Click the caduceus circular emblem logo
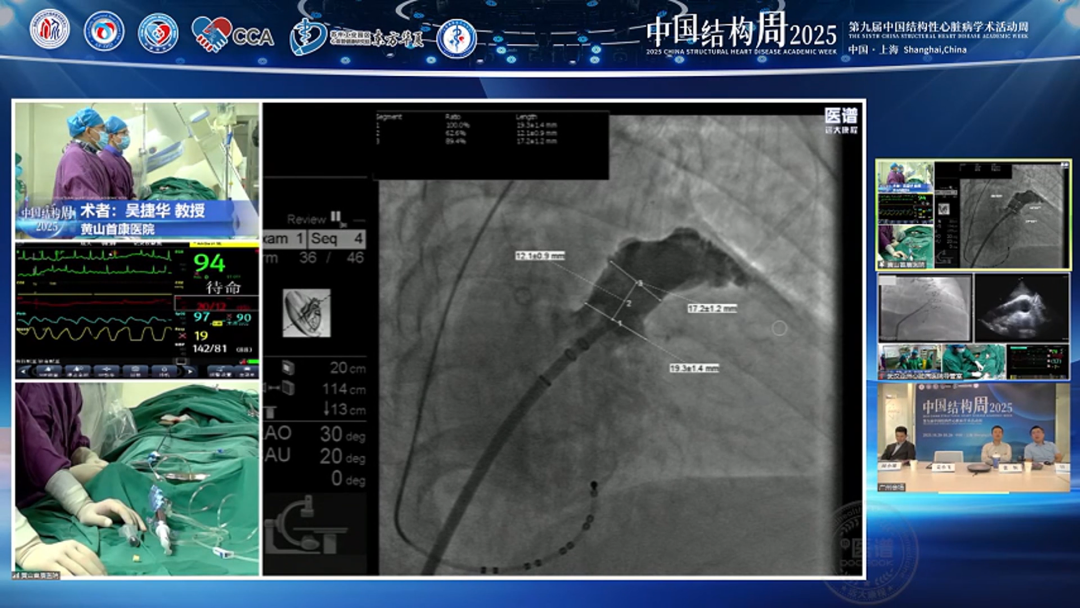Image resolution: width=1080 pixels, height=608 pixels. pyautogui.click(x=457, y=38)
